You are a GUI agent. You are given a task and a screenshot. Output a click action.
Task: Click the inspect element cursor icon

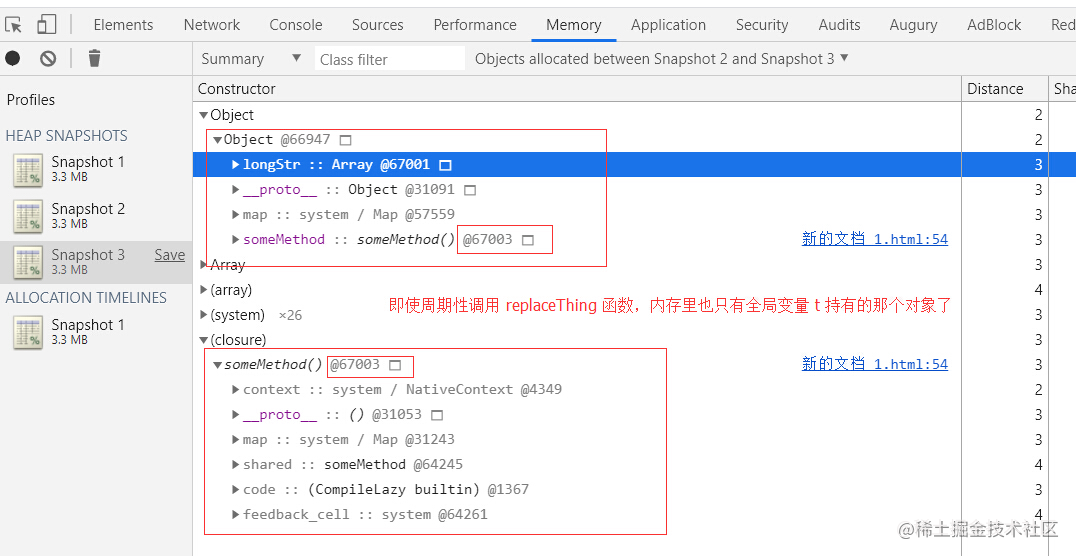[14, 24]
